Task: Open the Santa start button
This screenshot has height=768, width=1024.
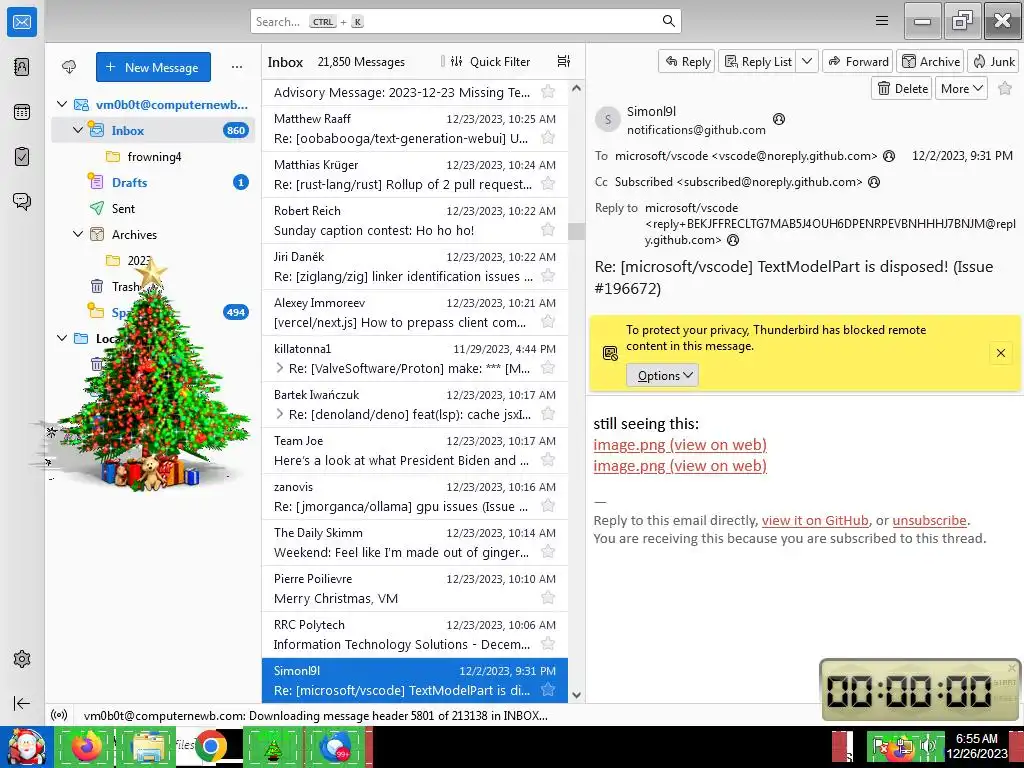Action: [x=26, y=746]
